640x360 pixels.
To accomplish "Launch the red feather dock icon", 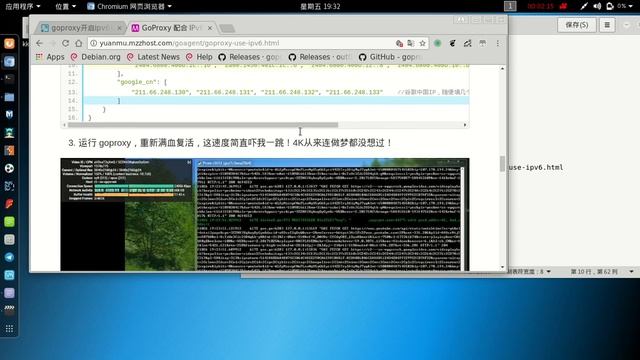I will pyautogui.click(x=9, y=204).
